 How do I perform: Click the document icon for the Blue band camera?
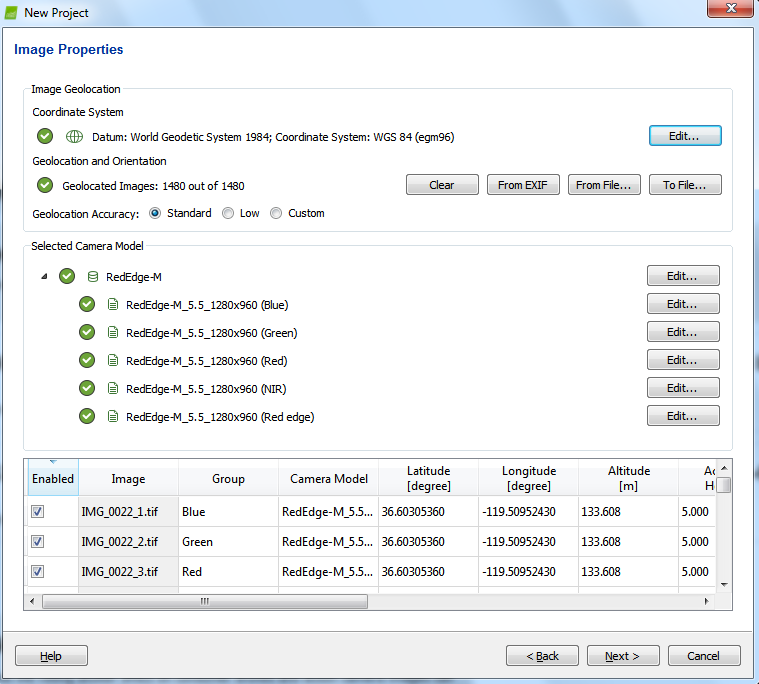(113, 304)
